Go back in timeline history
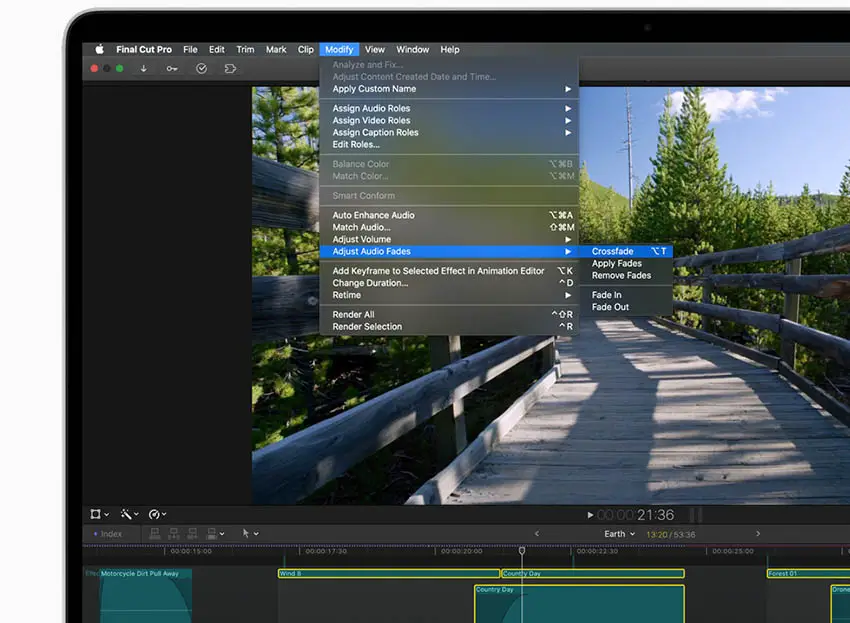 click(x=537, y=534)
